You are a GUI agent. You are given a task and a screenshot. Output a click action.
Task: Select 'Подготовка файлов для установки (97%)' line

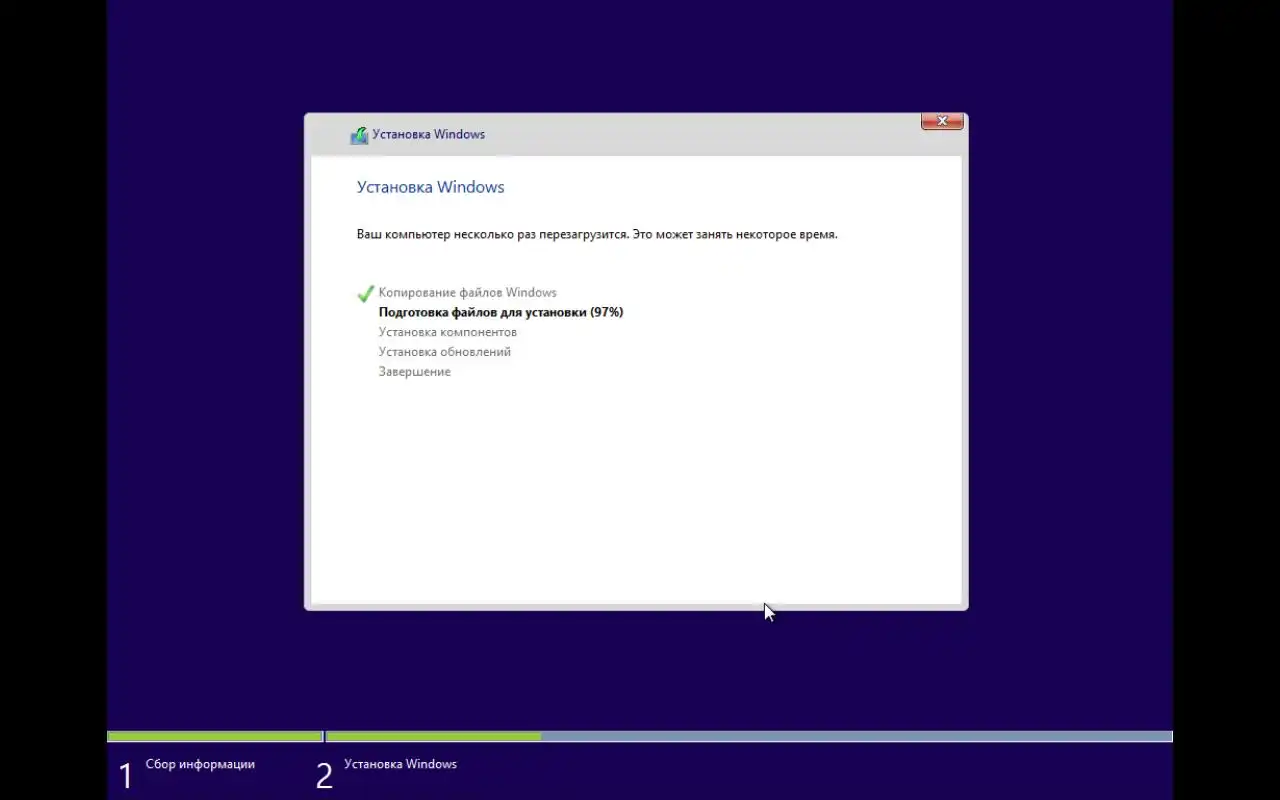pos(500,312)
